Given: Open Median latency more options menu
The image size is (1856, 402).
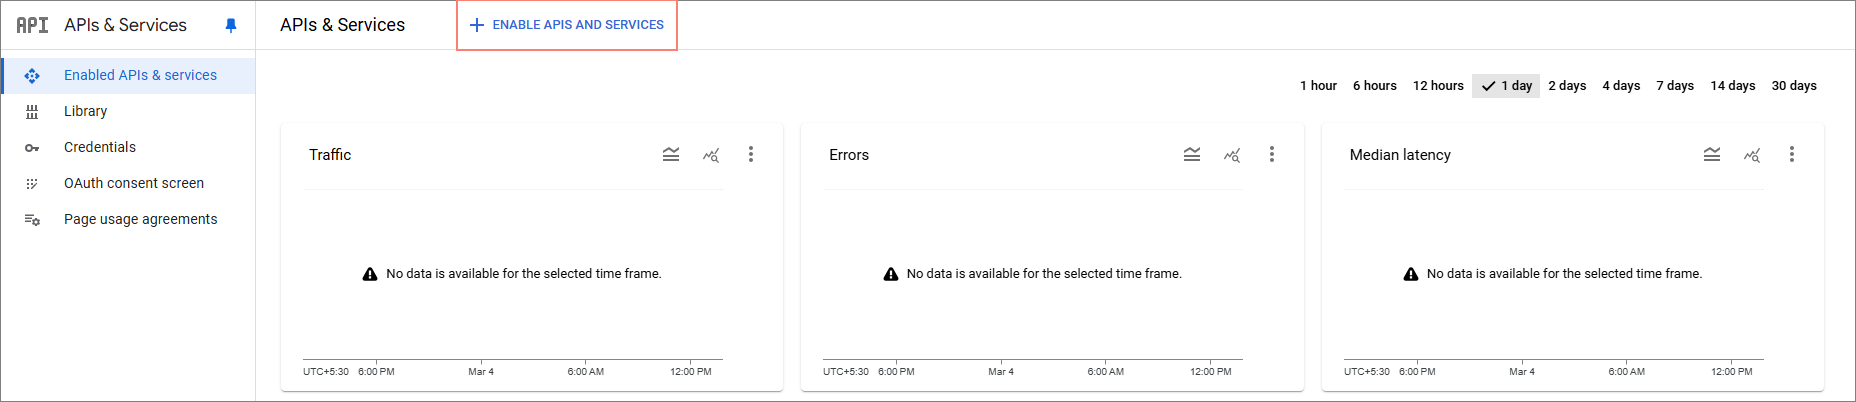Looking at the screenshot, I should (x=1792, y=155).
